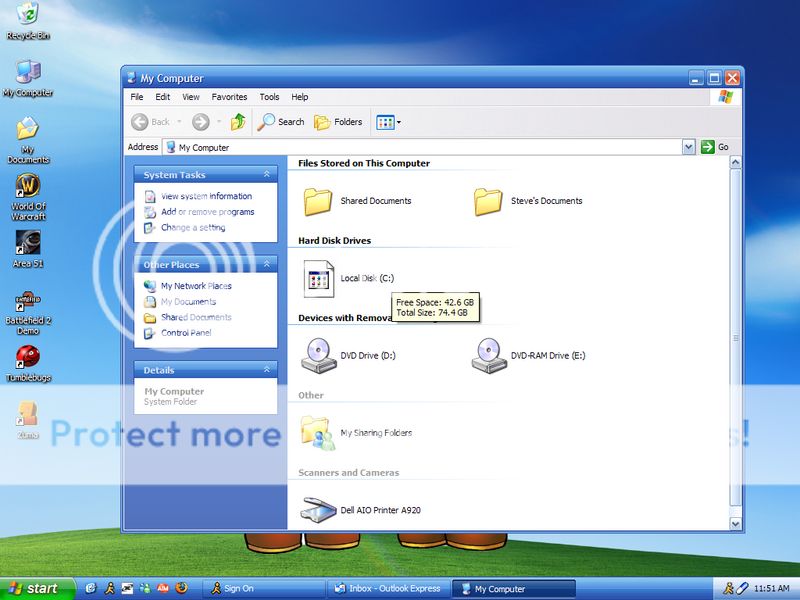Open the Dell AIO Printer A920 scanner

tap(318, 509)
